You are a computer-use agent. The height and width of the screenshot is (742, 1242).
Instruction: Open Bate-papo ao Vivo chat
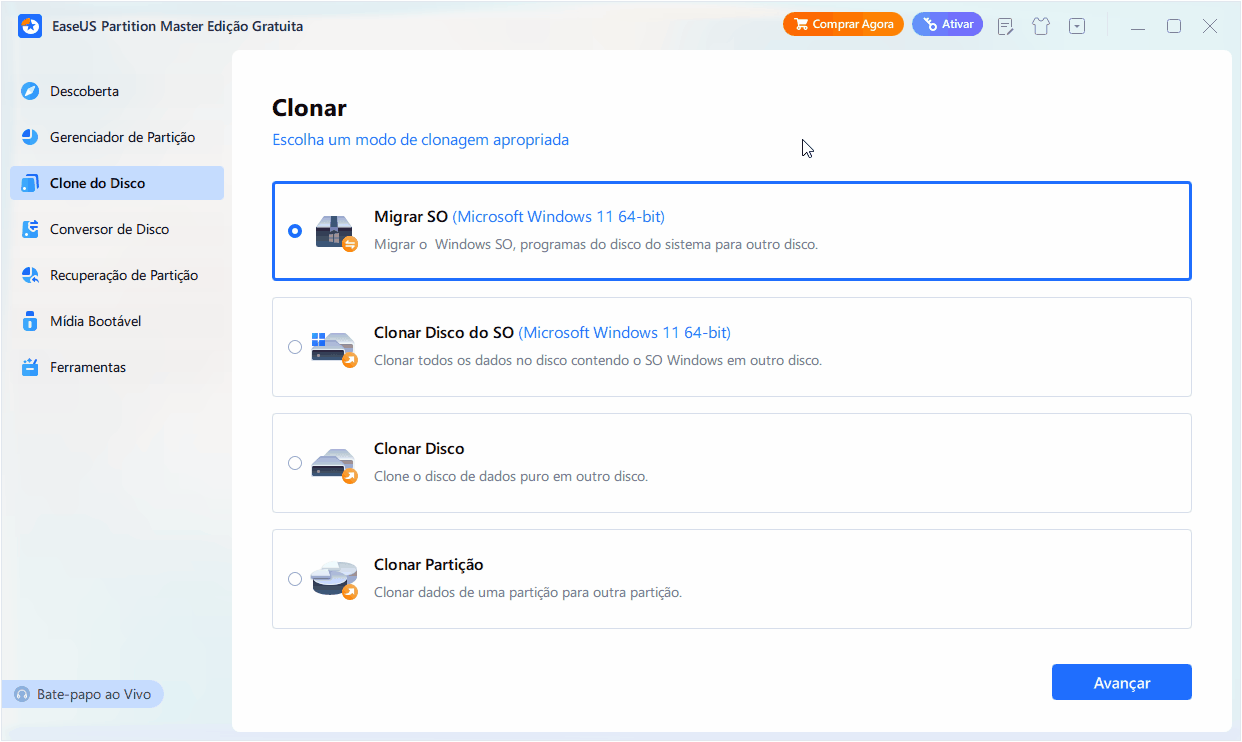pos(83,694)
